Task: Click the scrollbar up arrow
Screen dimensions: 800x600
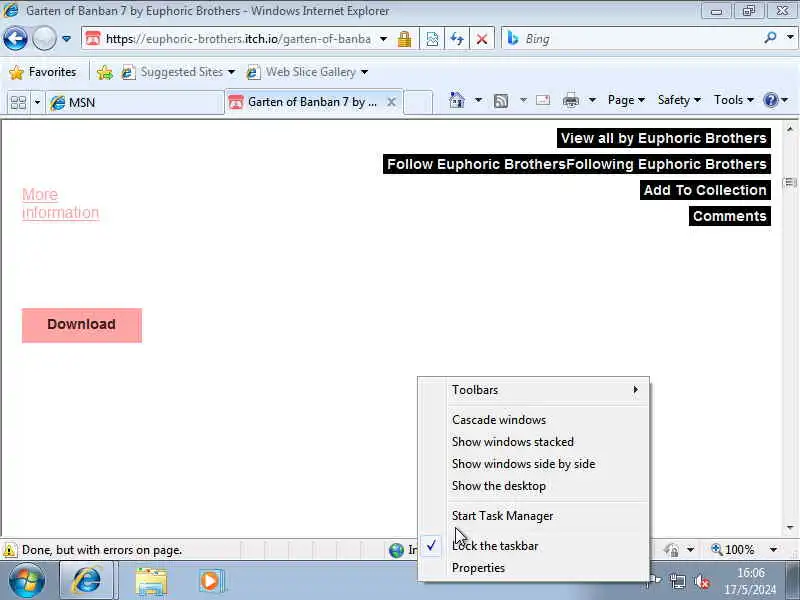Action: [790, 129]
